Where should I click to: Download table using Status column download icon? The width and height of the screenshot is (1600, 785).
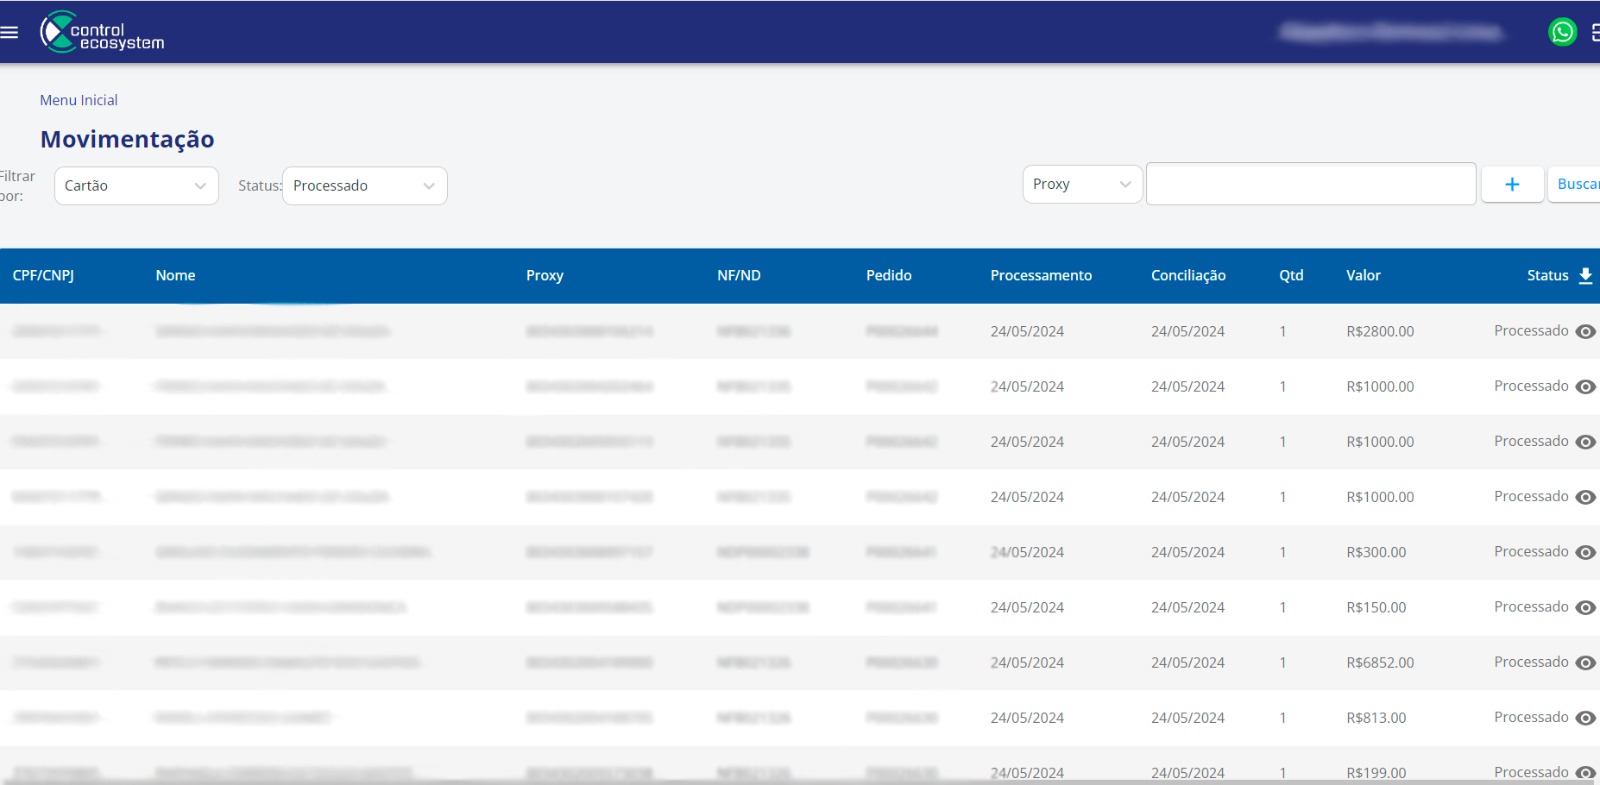(1585, 276)
